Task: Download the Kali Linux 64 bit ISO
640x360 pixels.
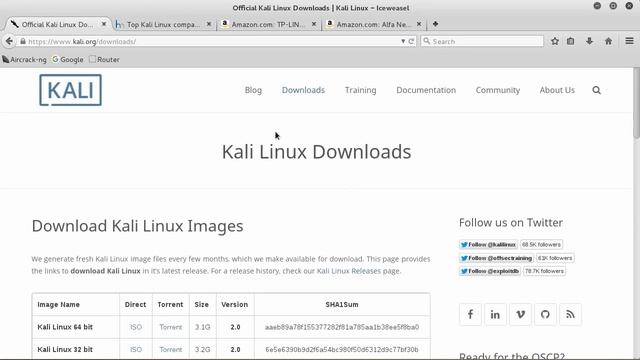Action: coord(136,327)
